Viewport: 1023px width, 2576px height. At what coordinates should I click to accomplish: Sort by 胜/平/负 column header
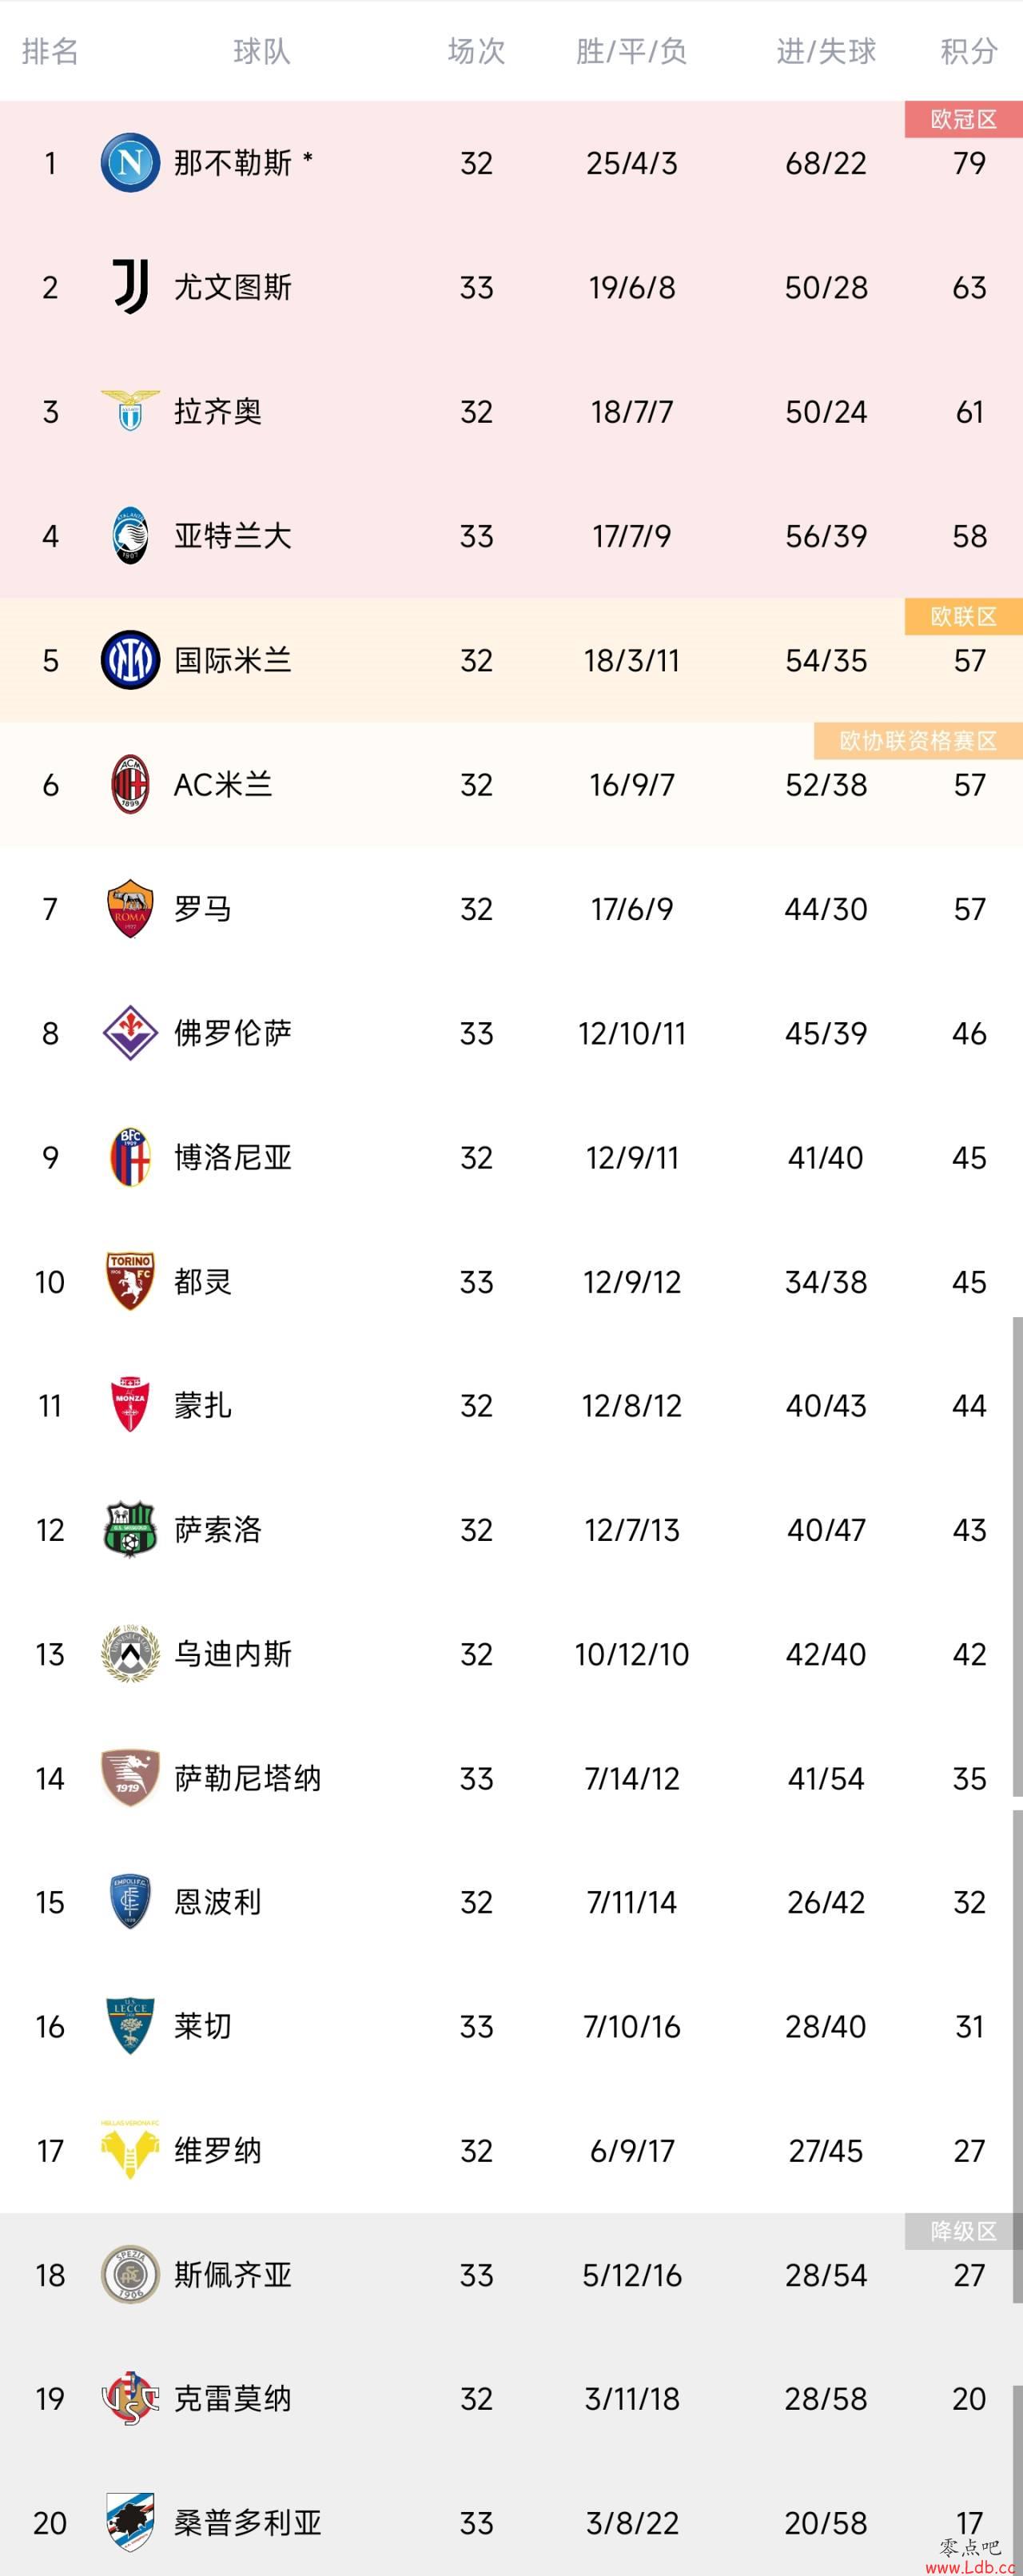(x=631, y=51)
